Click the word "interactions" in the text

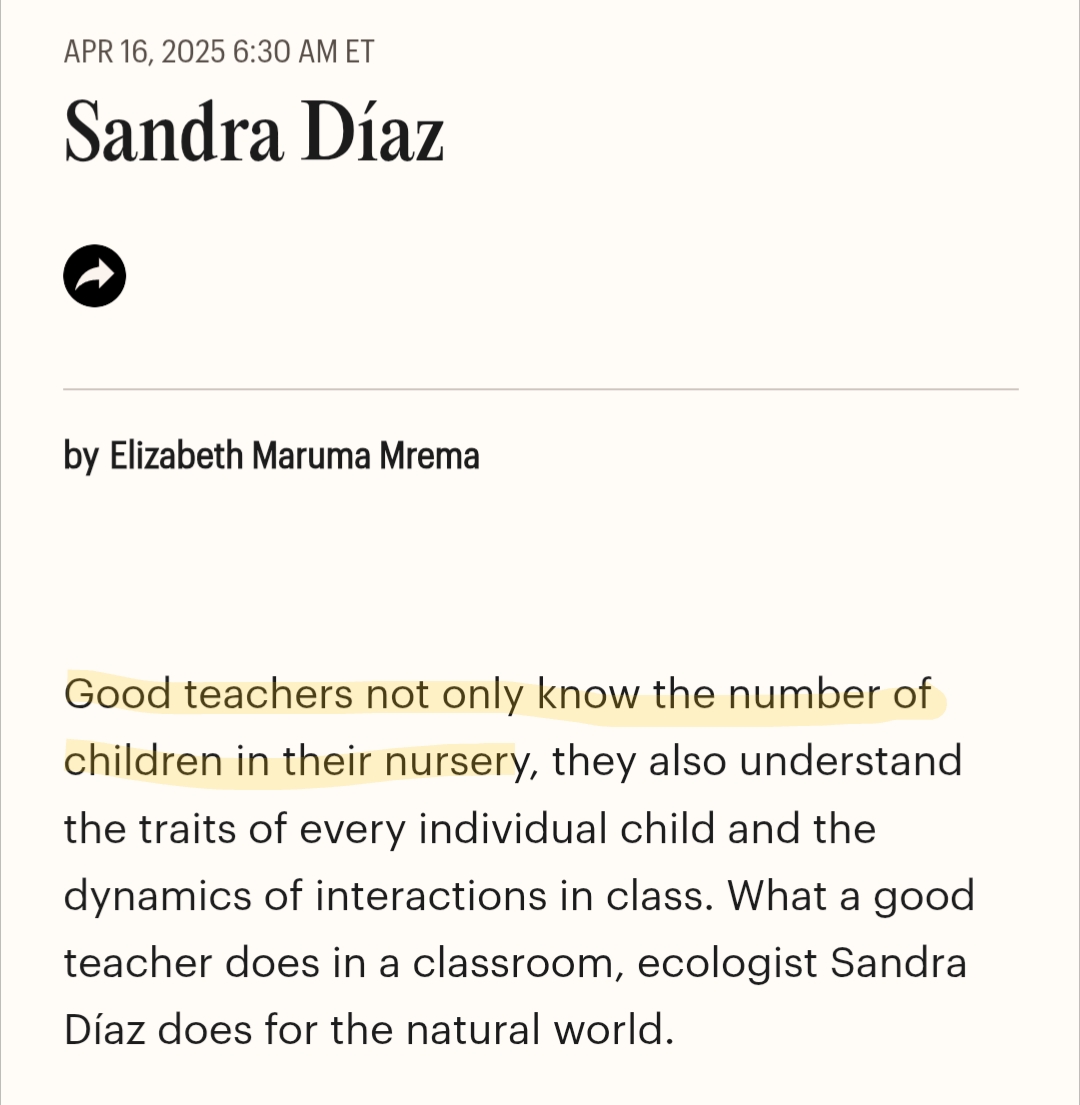[431, 897]
